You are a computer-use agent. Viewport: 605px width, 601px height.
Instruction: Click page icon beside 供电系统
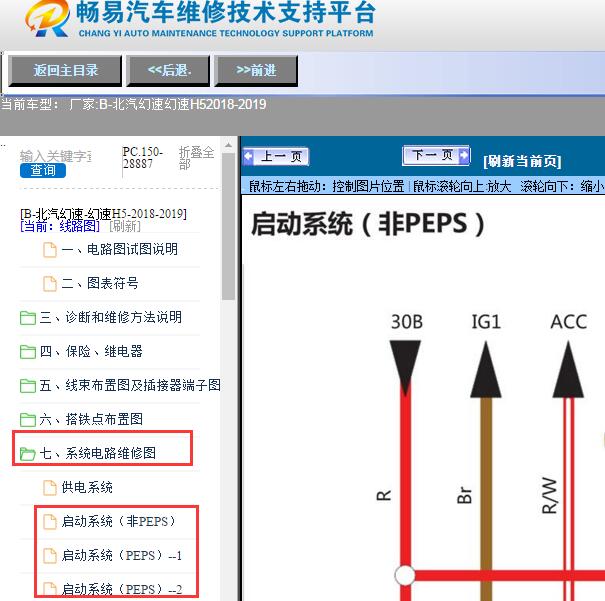(50, 488)
